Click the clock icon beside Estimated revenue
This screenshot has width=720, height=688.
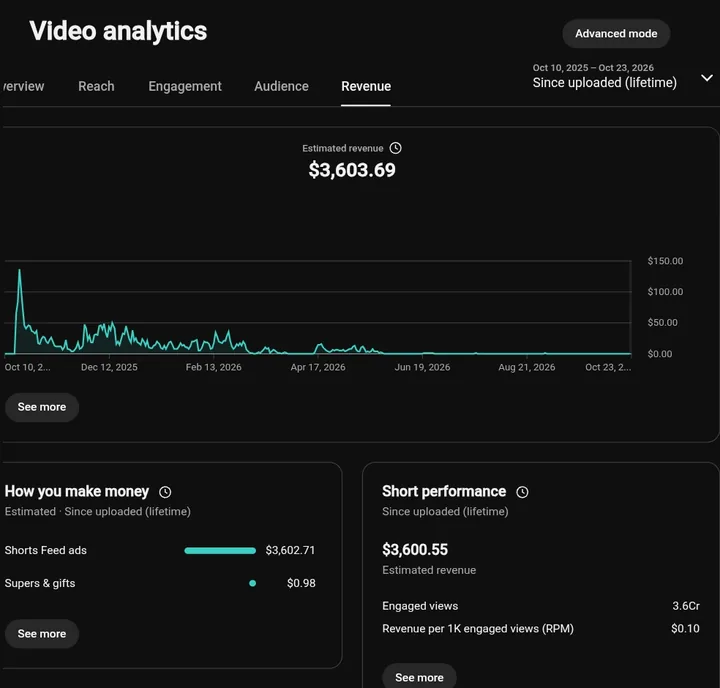click(395, 148)
